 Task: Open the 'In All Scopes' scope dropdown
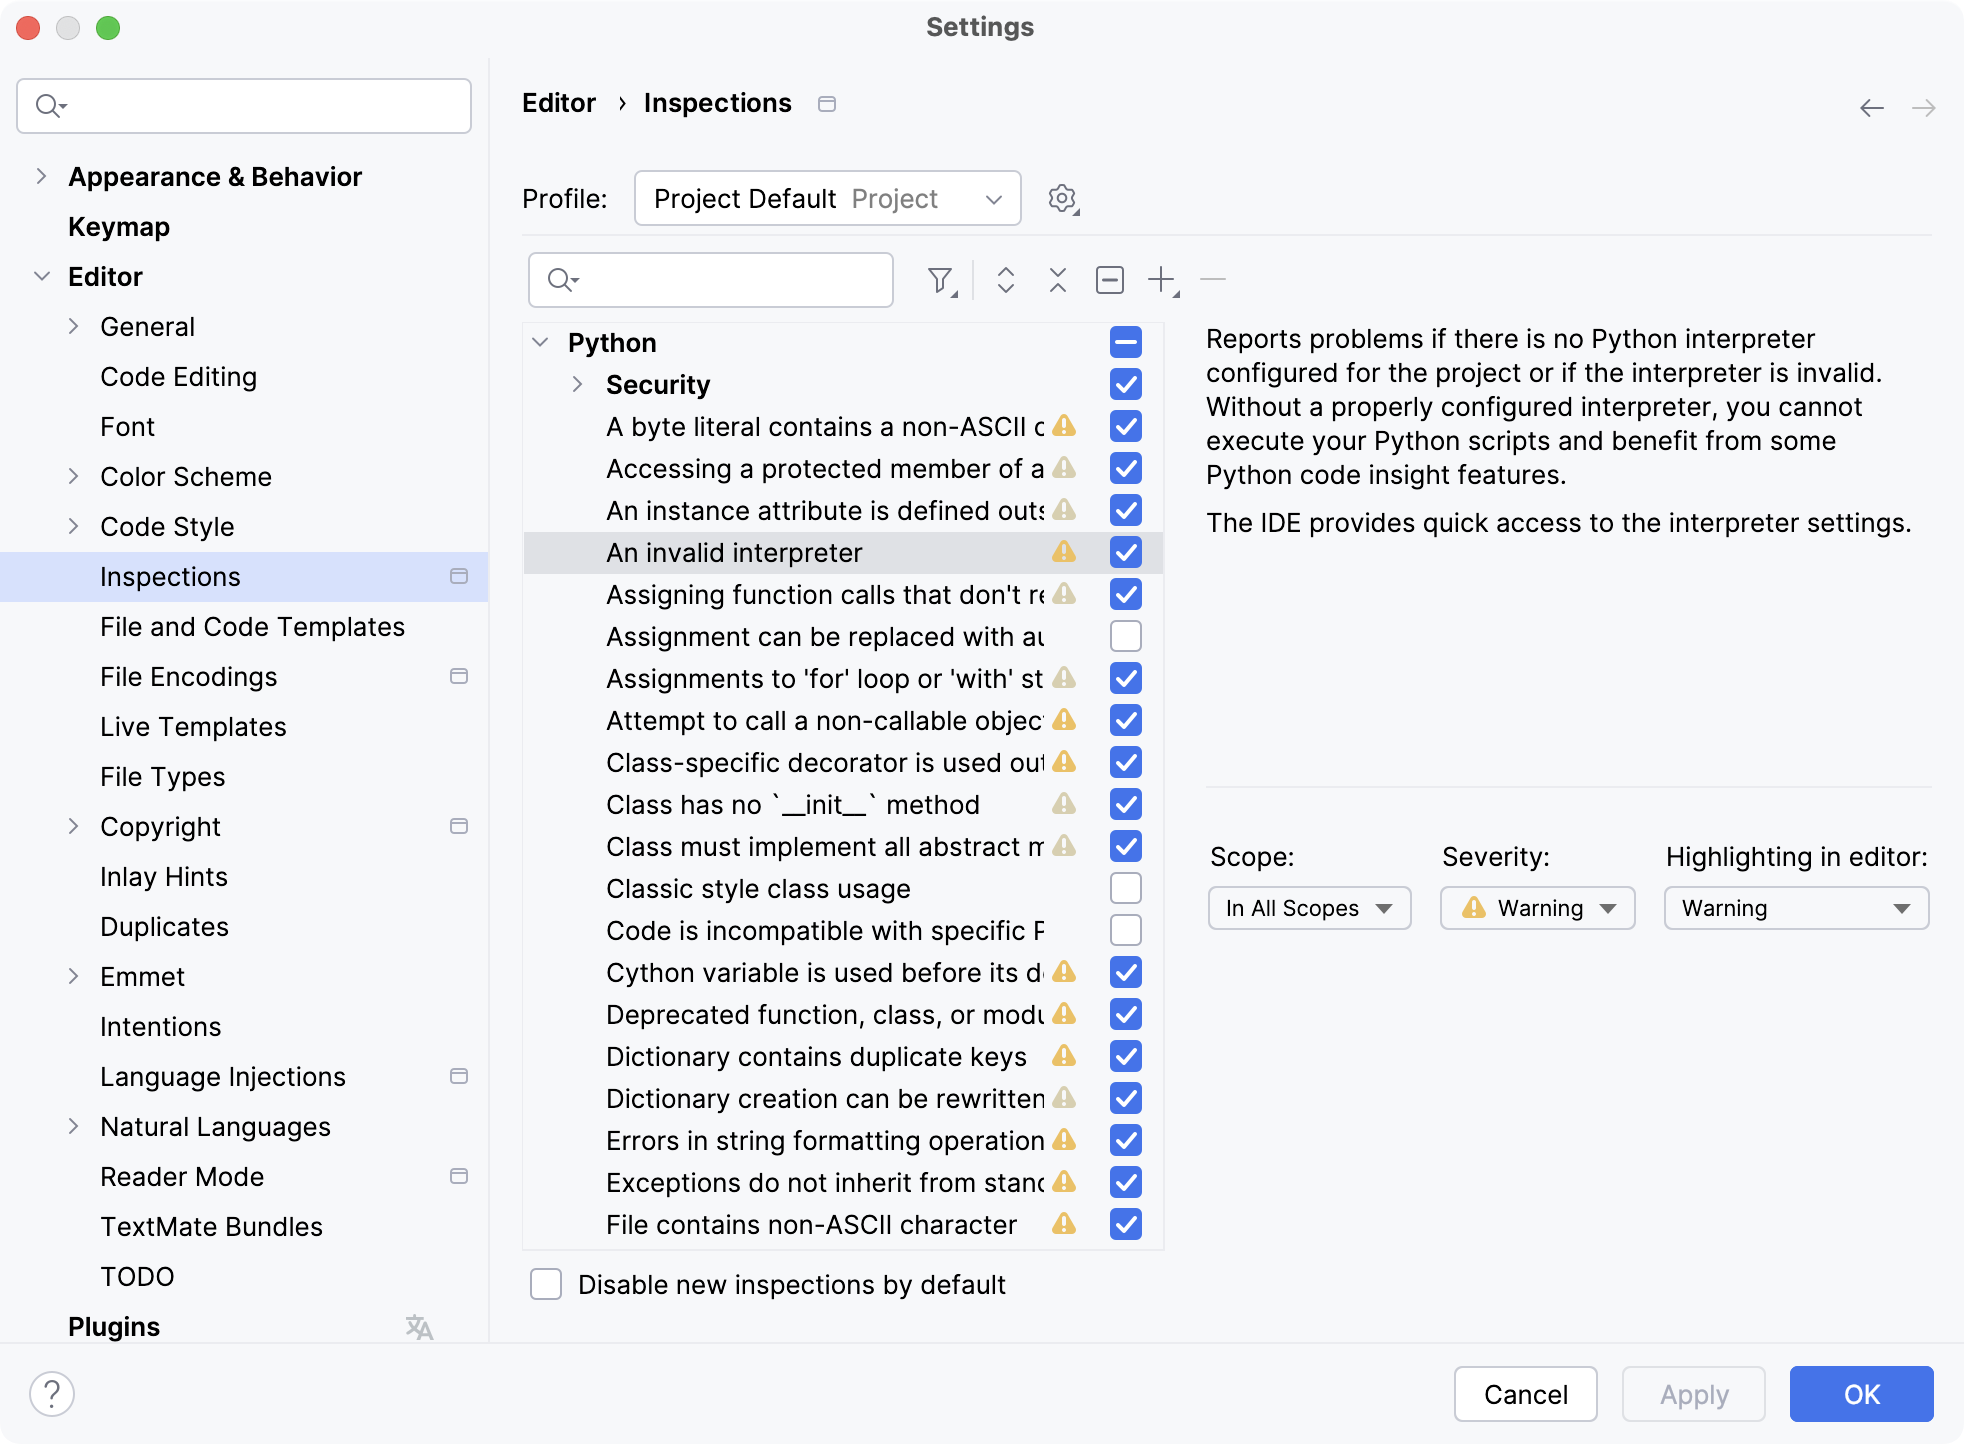pos(1309,908)
